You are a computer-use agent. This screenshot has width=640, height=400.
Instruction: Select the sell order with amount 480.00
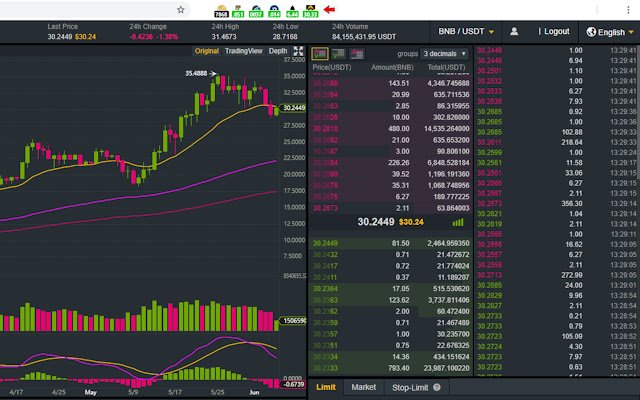(x=391, y=129)
